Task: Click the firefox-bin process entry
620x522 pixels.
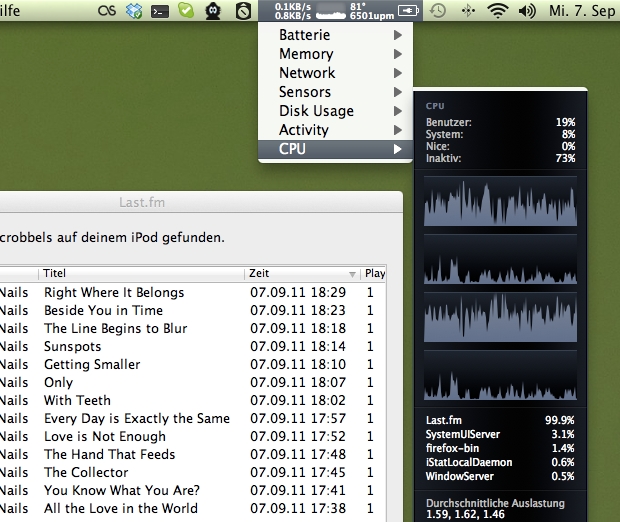Action: [x=500, y=448]
